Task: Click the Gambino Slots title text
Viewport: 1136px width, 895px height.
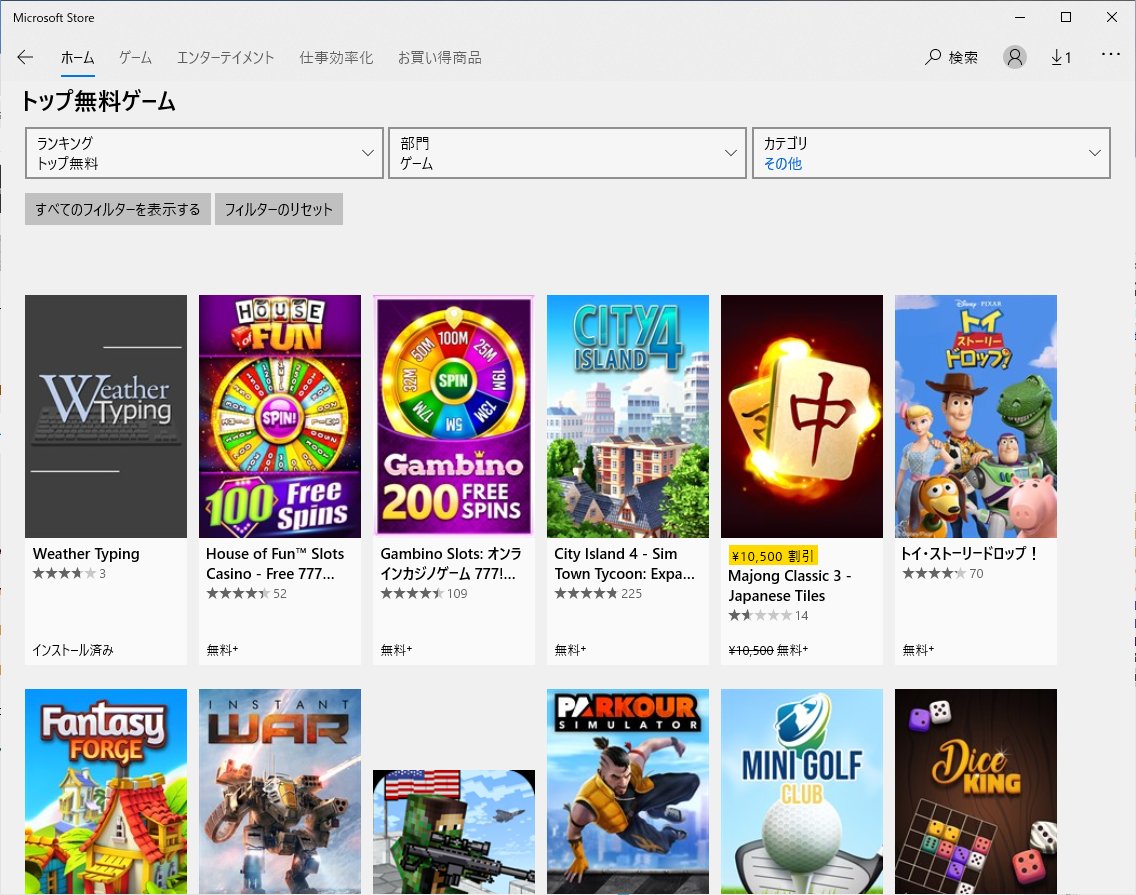Action: 451,564
